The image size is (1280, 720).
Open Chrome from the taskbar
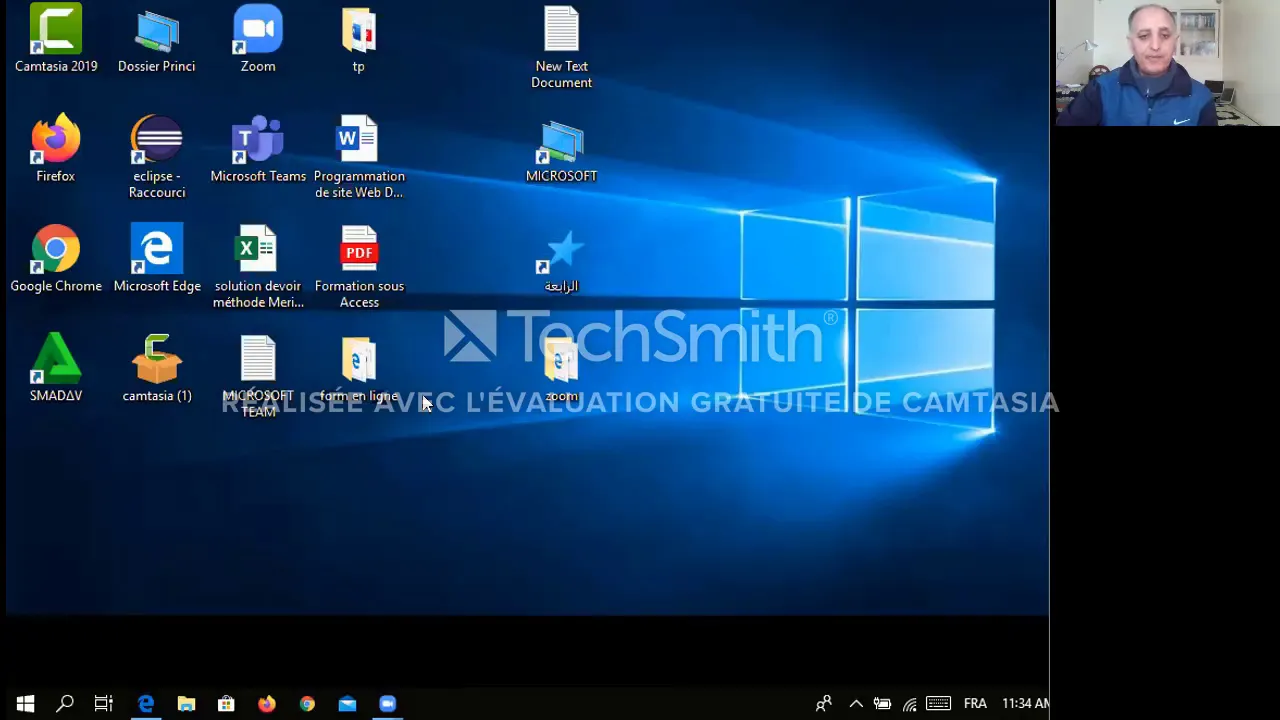(x=307, y=704)
